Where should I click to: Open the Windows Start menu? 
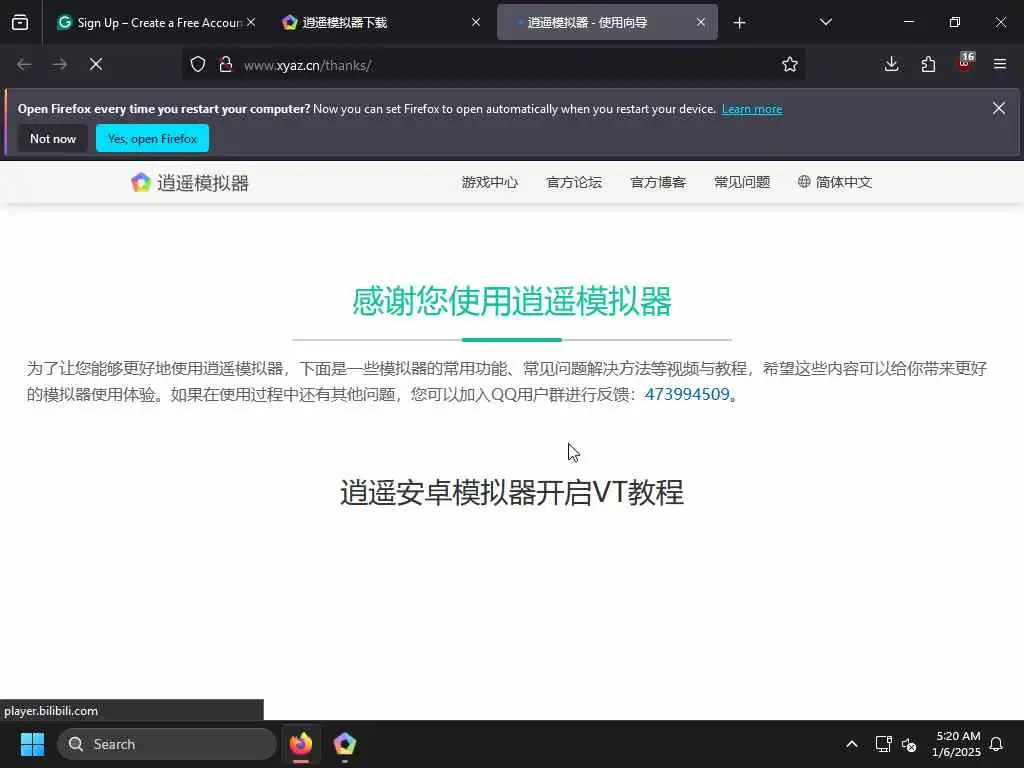32,744
